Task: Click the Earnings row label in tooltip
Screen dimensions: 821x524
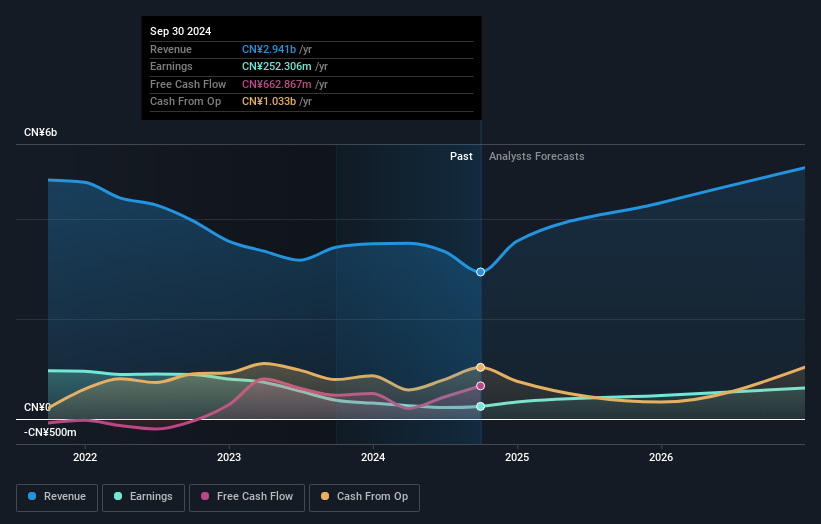Action: click(x=171, y=66)
